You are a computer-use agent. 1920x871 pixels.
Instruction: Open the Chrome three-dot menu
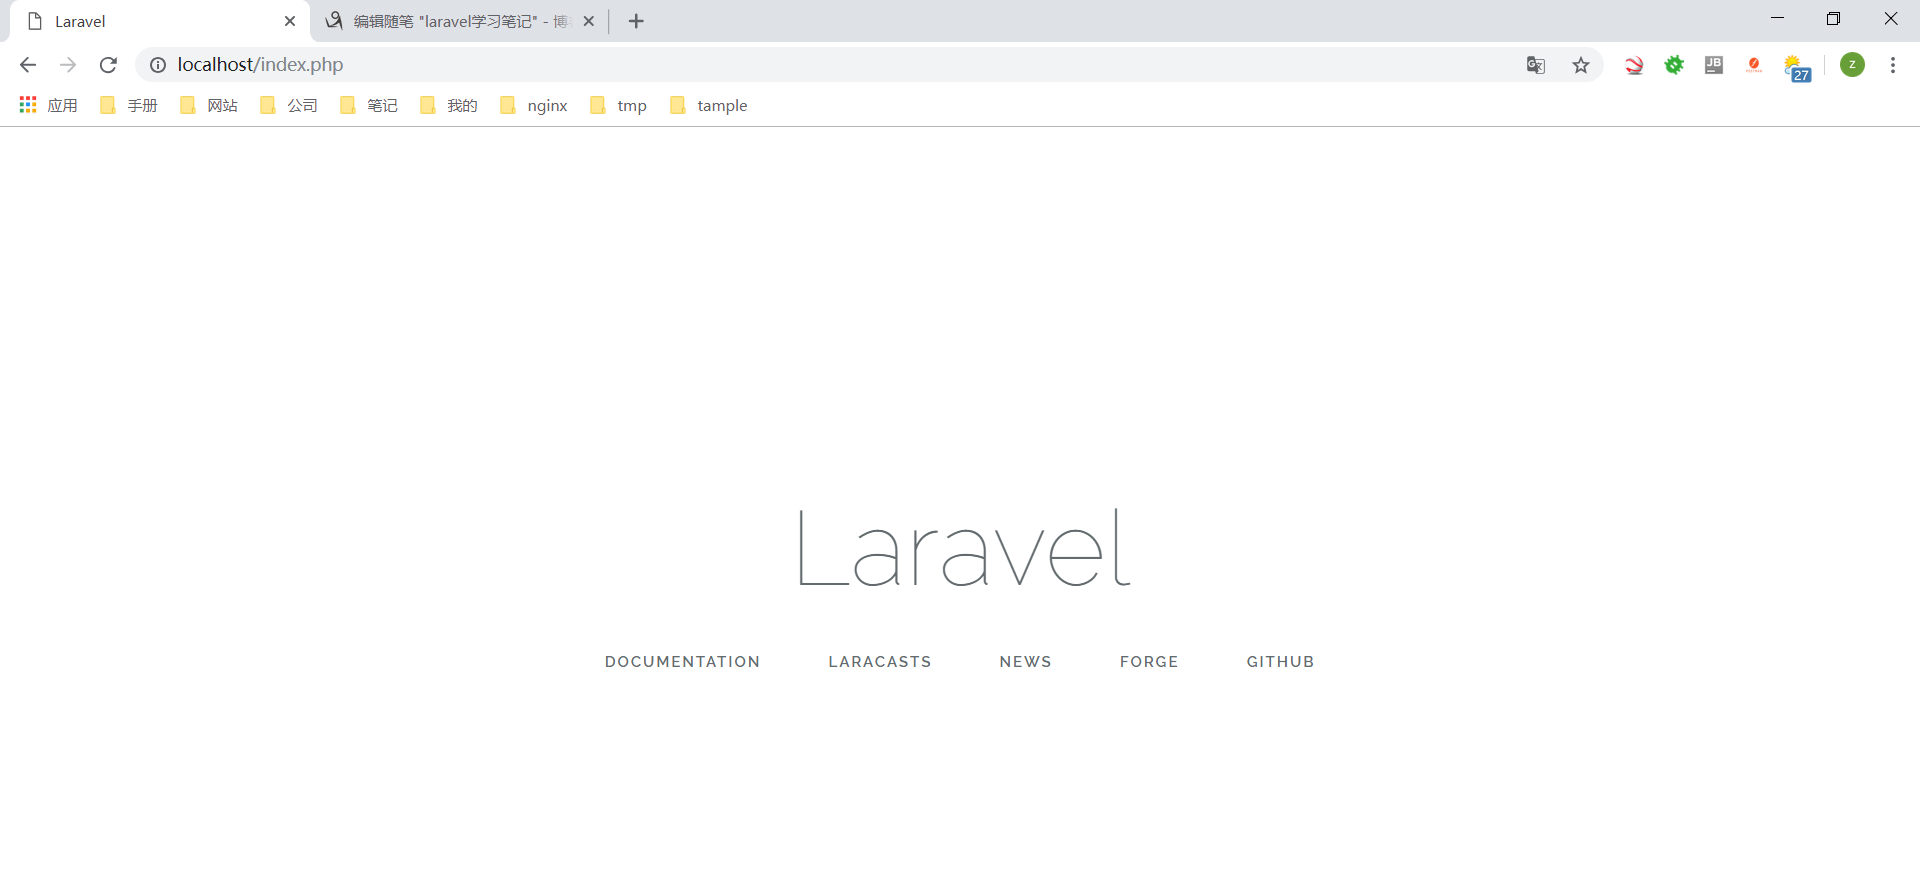point(1893,65)
